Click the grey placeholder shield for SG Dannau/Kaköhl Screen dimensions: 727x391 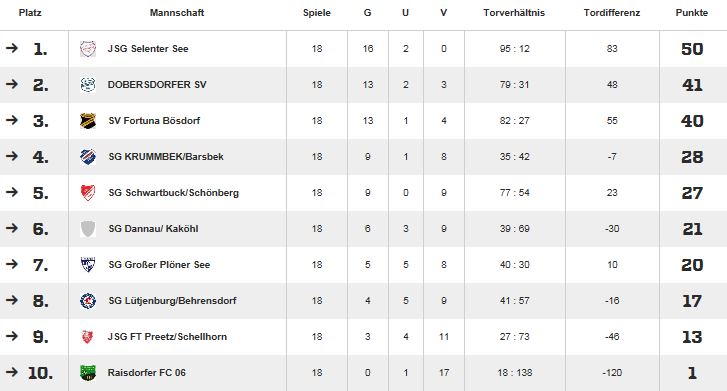pyautogui.click(x=88, y=229)
